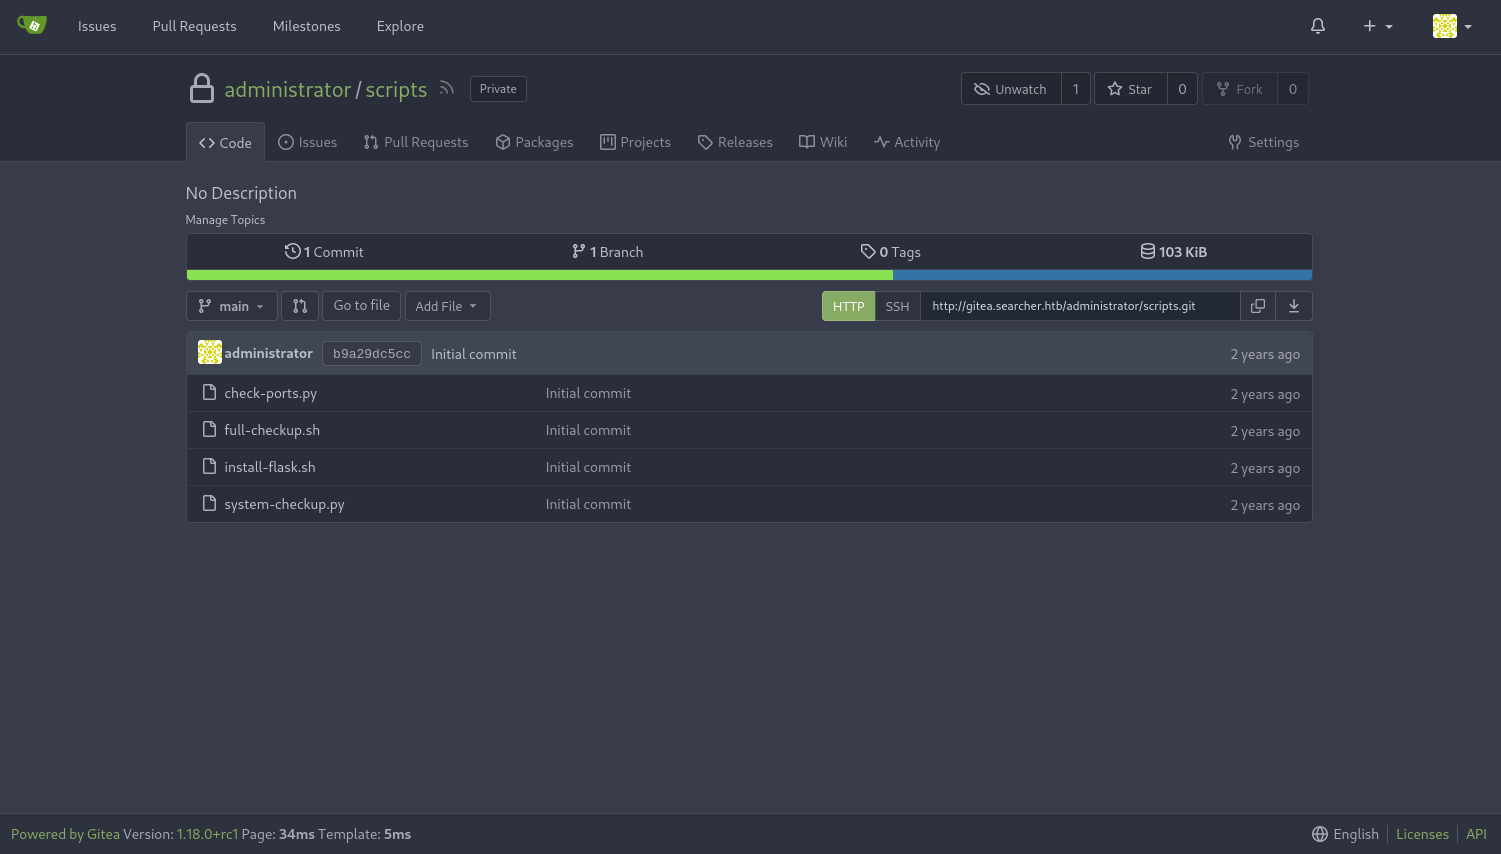View the 0 Tags list
1501x854 pixels.
890,252
